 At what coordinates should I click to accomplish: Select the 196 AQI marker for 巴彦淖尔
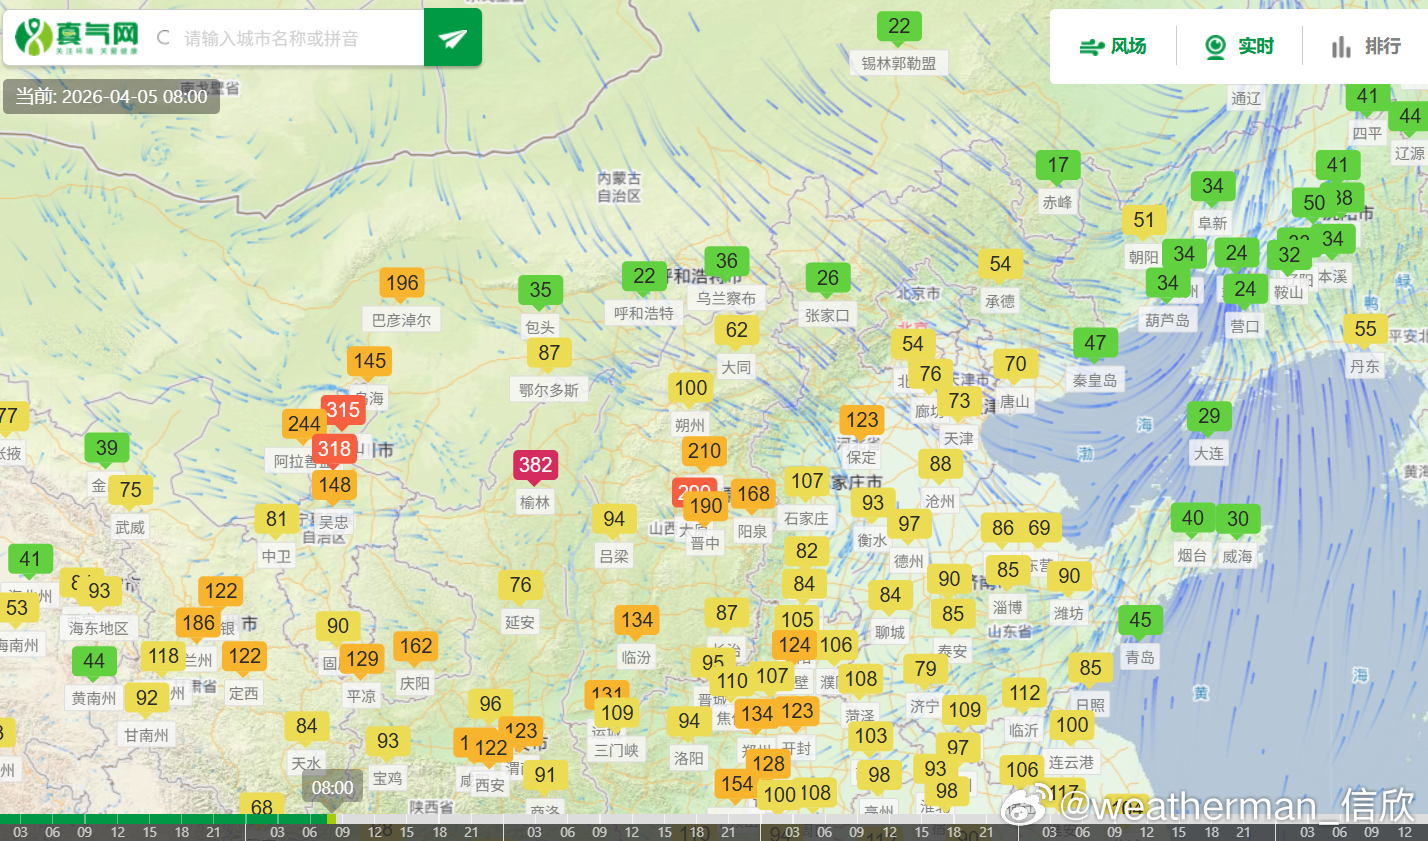tap(402, 284)
